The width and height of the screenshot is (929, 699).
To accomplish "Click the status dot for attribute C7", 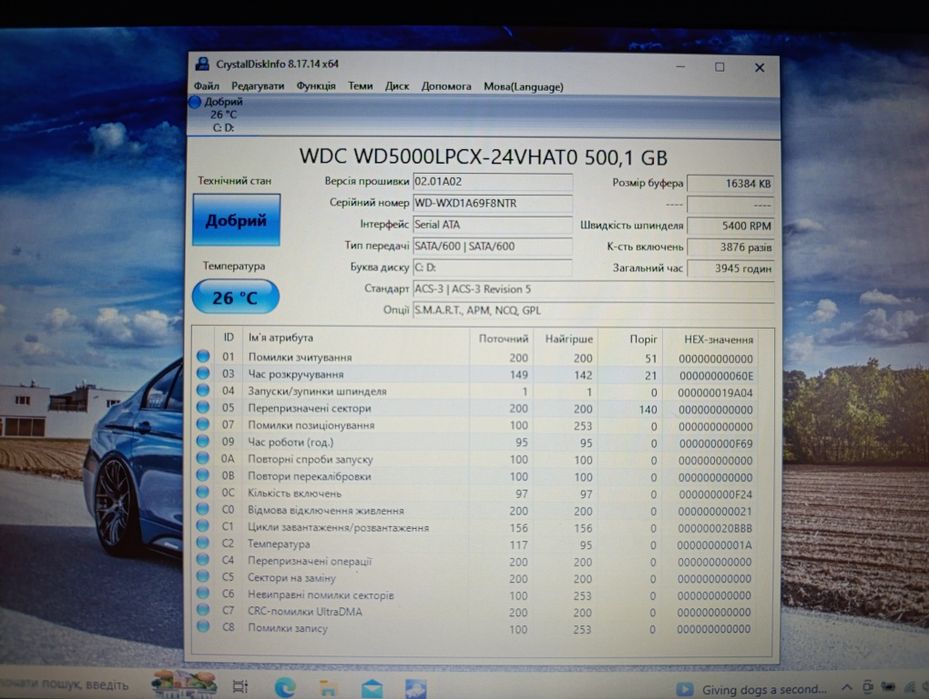I will (x=203, y=610).
